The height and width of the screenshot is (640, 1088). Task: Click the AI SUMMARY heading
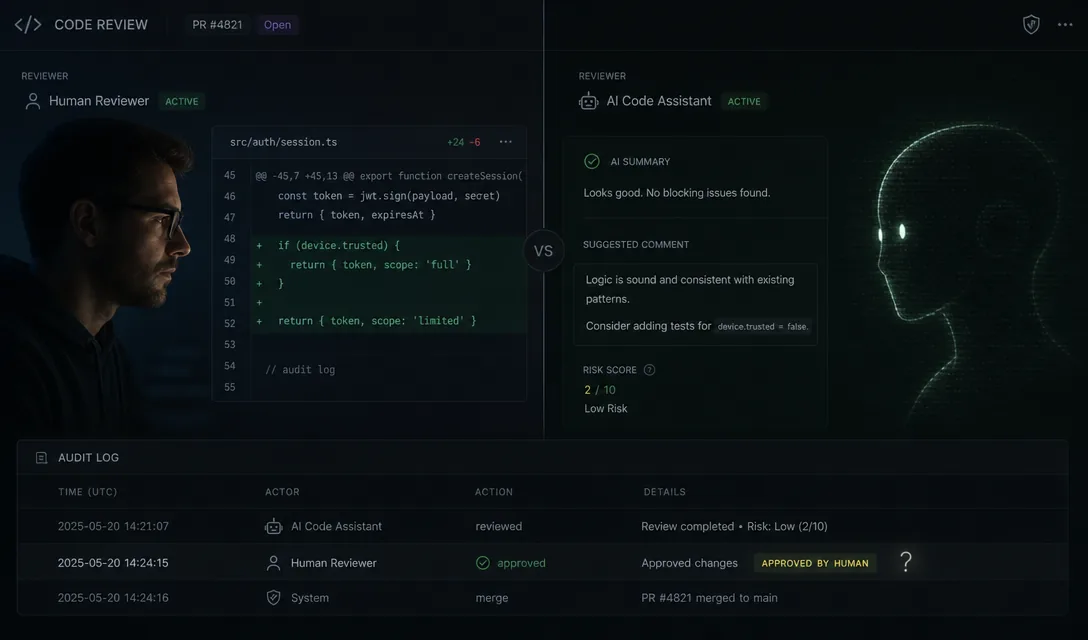click(640, 162)
